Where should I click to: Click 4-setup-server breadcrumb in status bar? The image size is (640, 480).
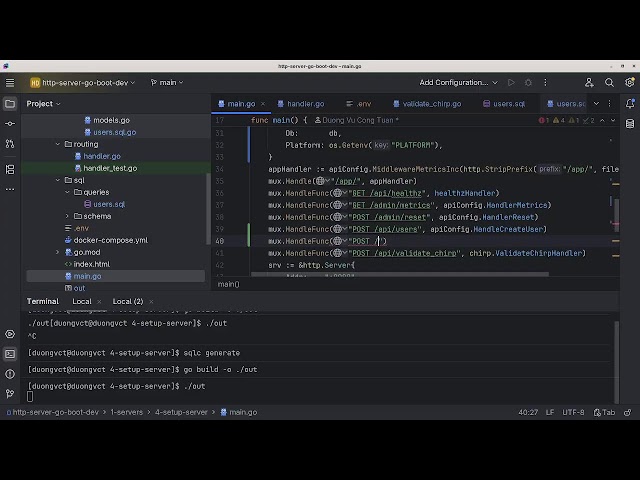(x=180, y=412)
